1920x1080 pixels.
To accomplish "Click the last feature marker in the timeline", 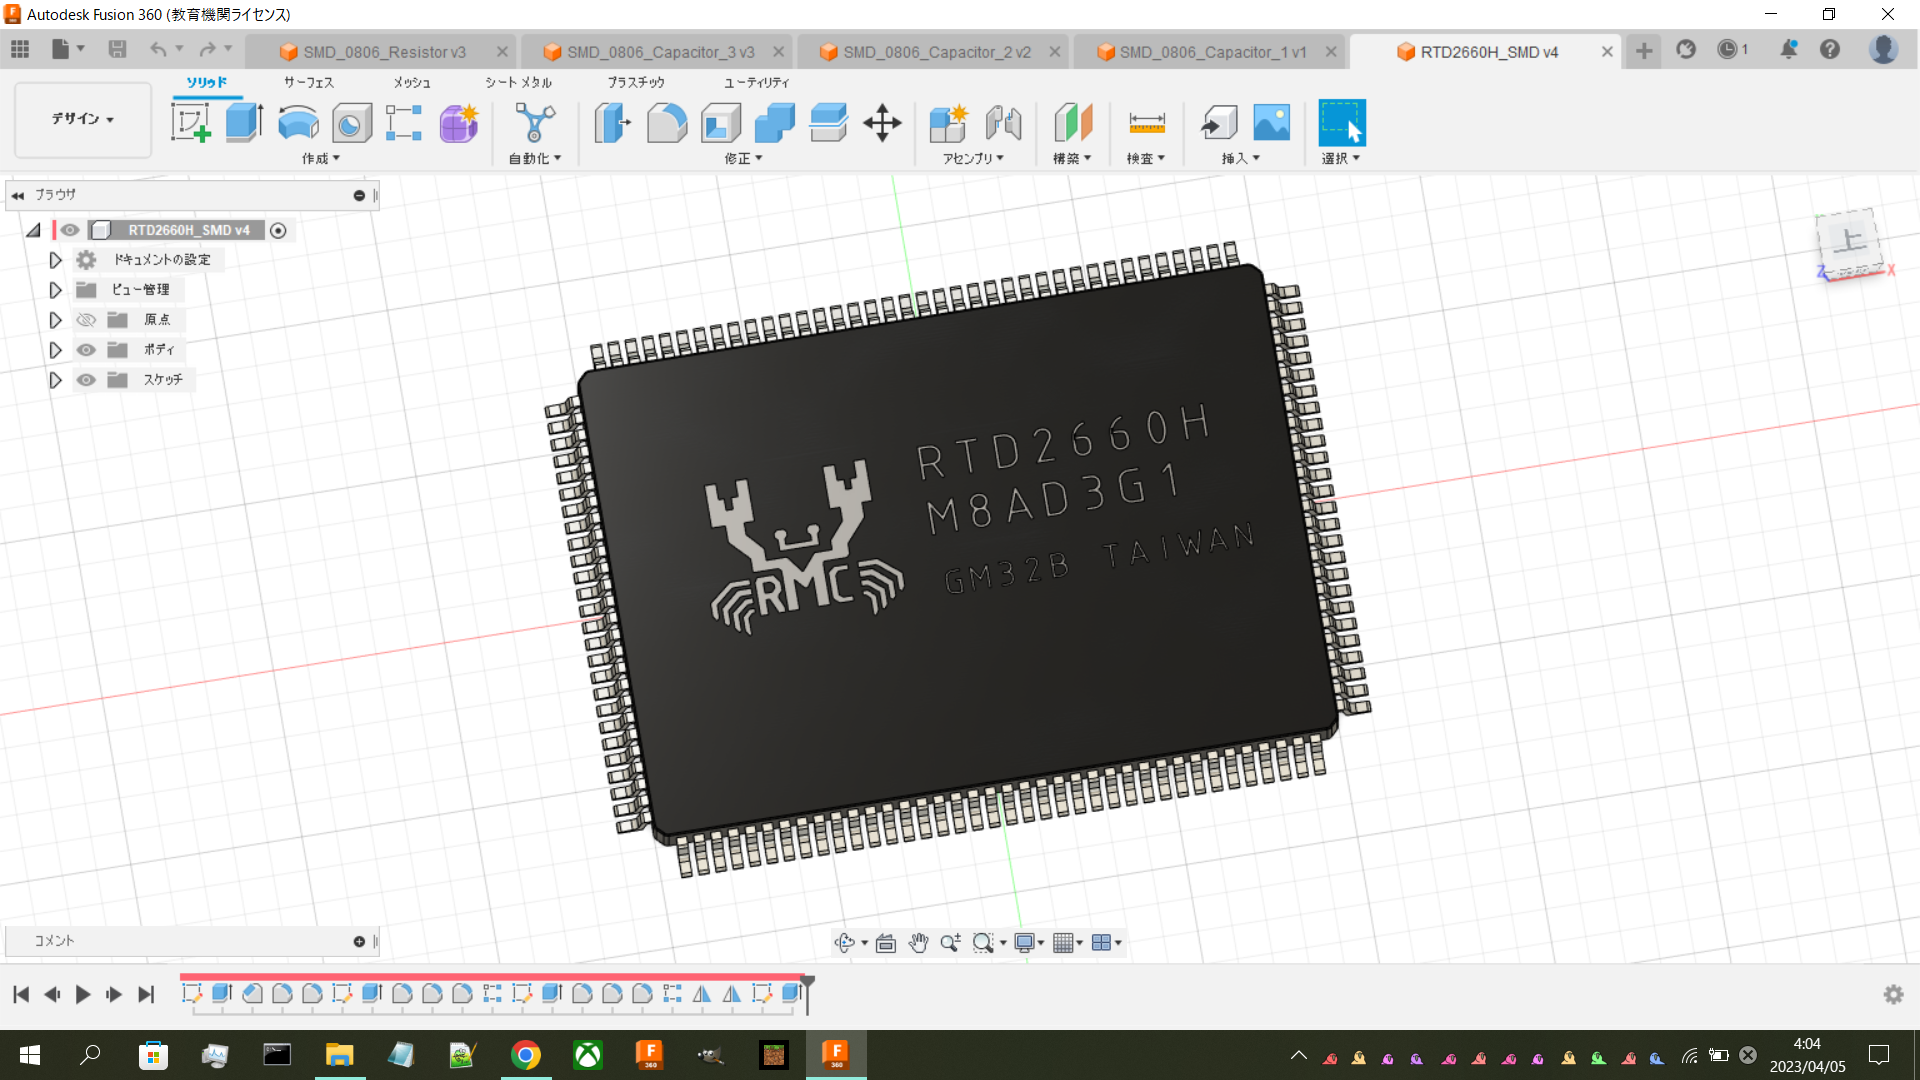I will [791, 993].
